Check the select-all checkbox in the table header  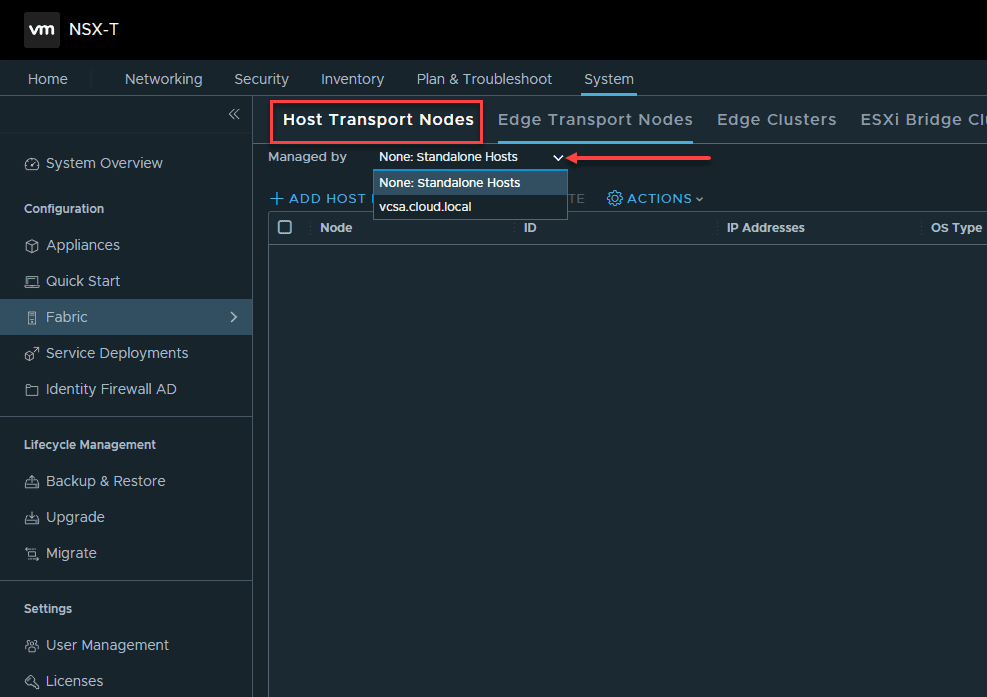[284, 227]
